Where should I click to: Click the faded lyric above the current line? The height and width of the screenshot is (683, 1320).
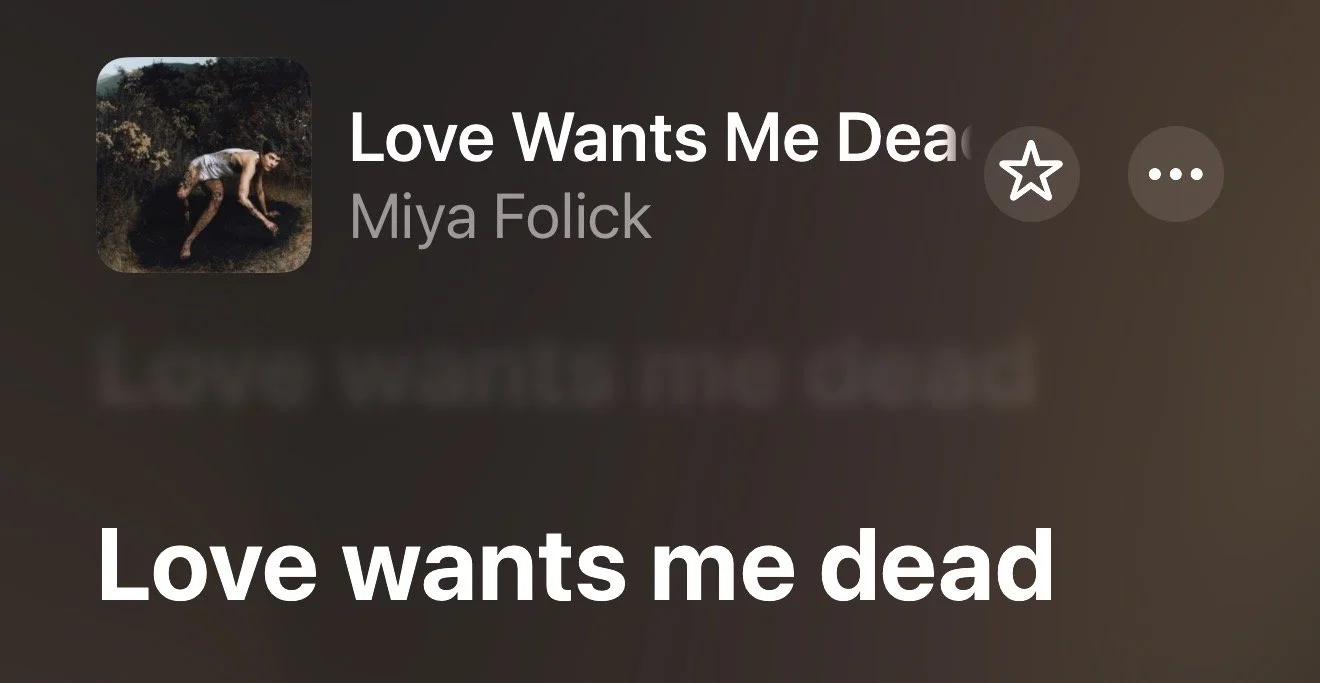pyautogui.click(x=565, y=373)
